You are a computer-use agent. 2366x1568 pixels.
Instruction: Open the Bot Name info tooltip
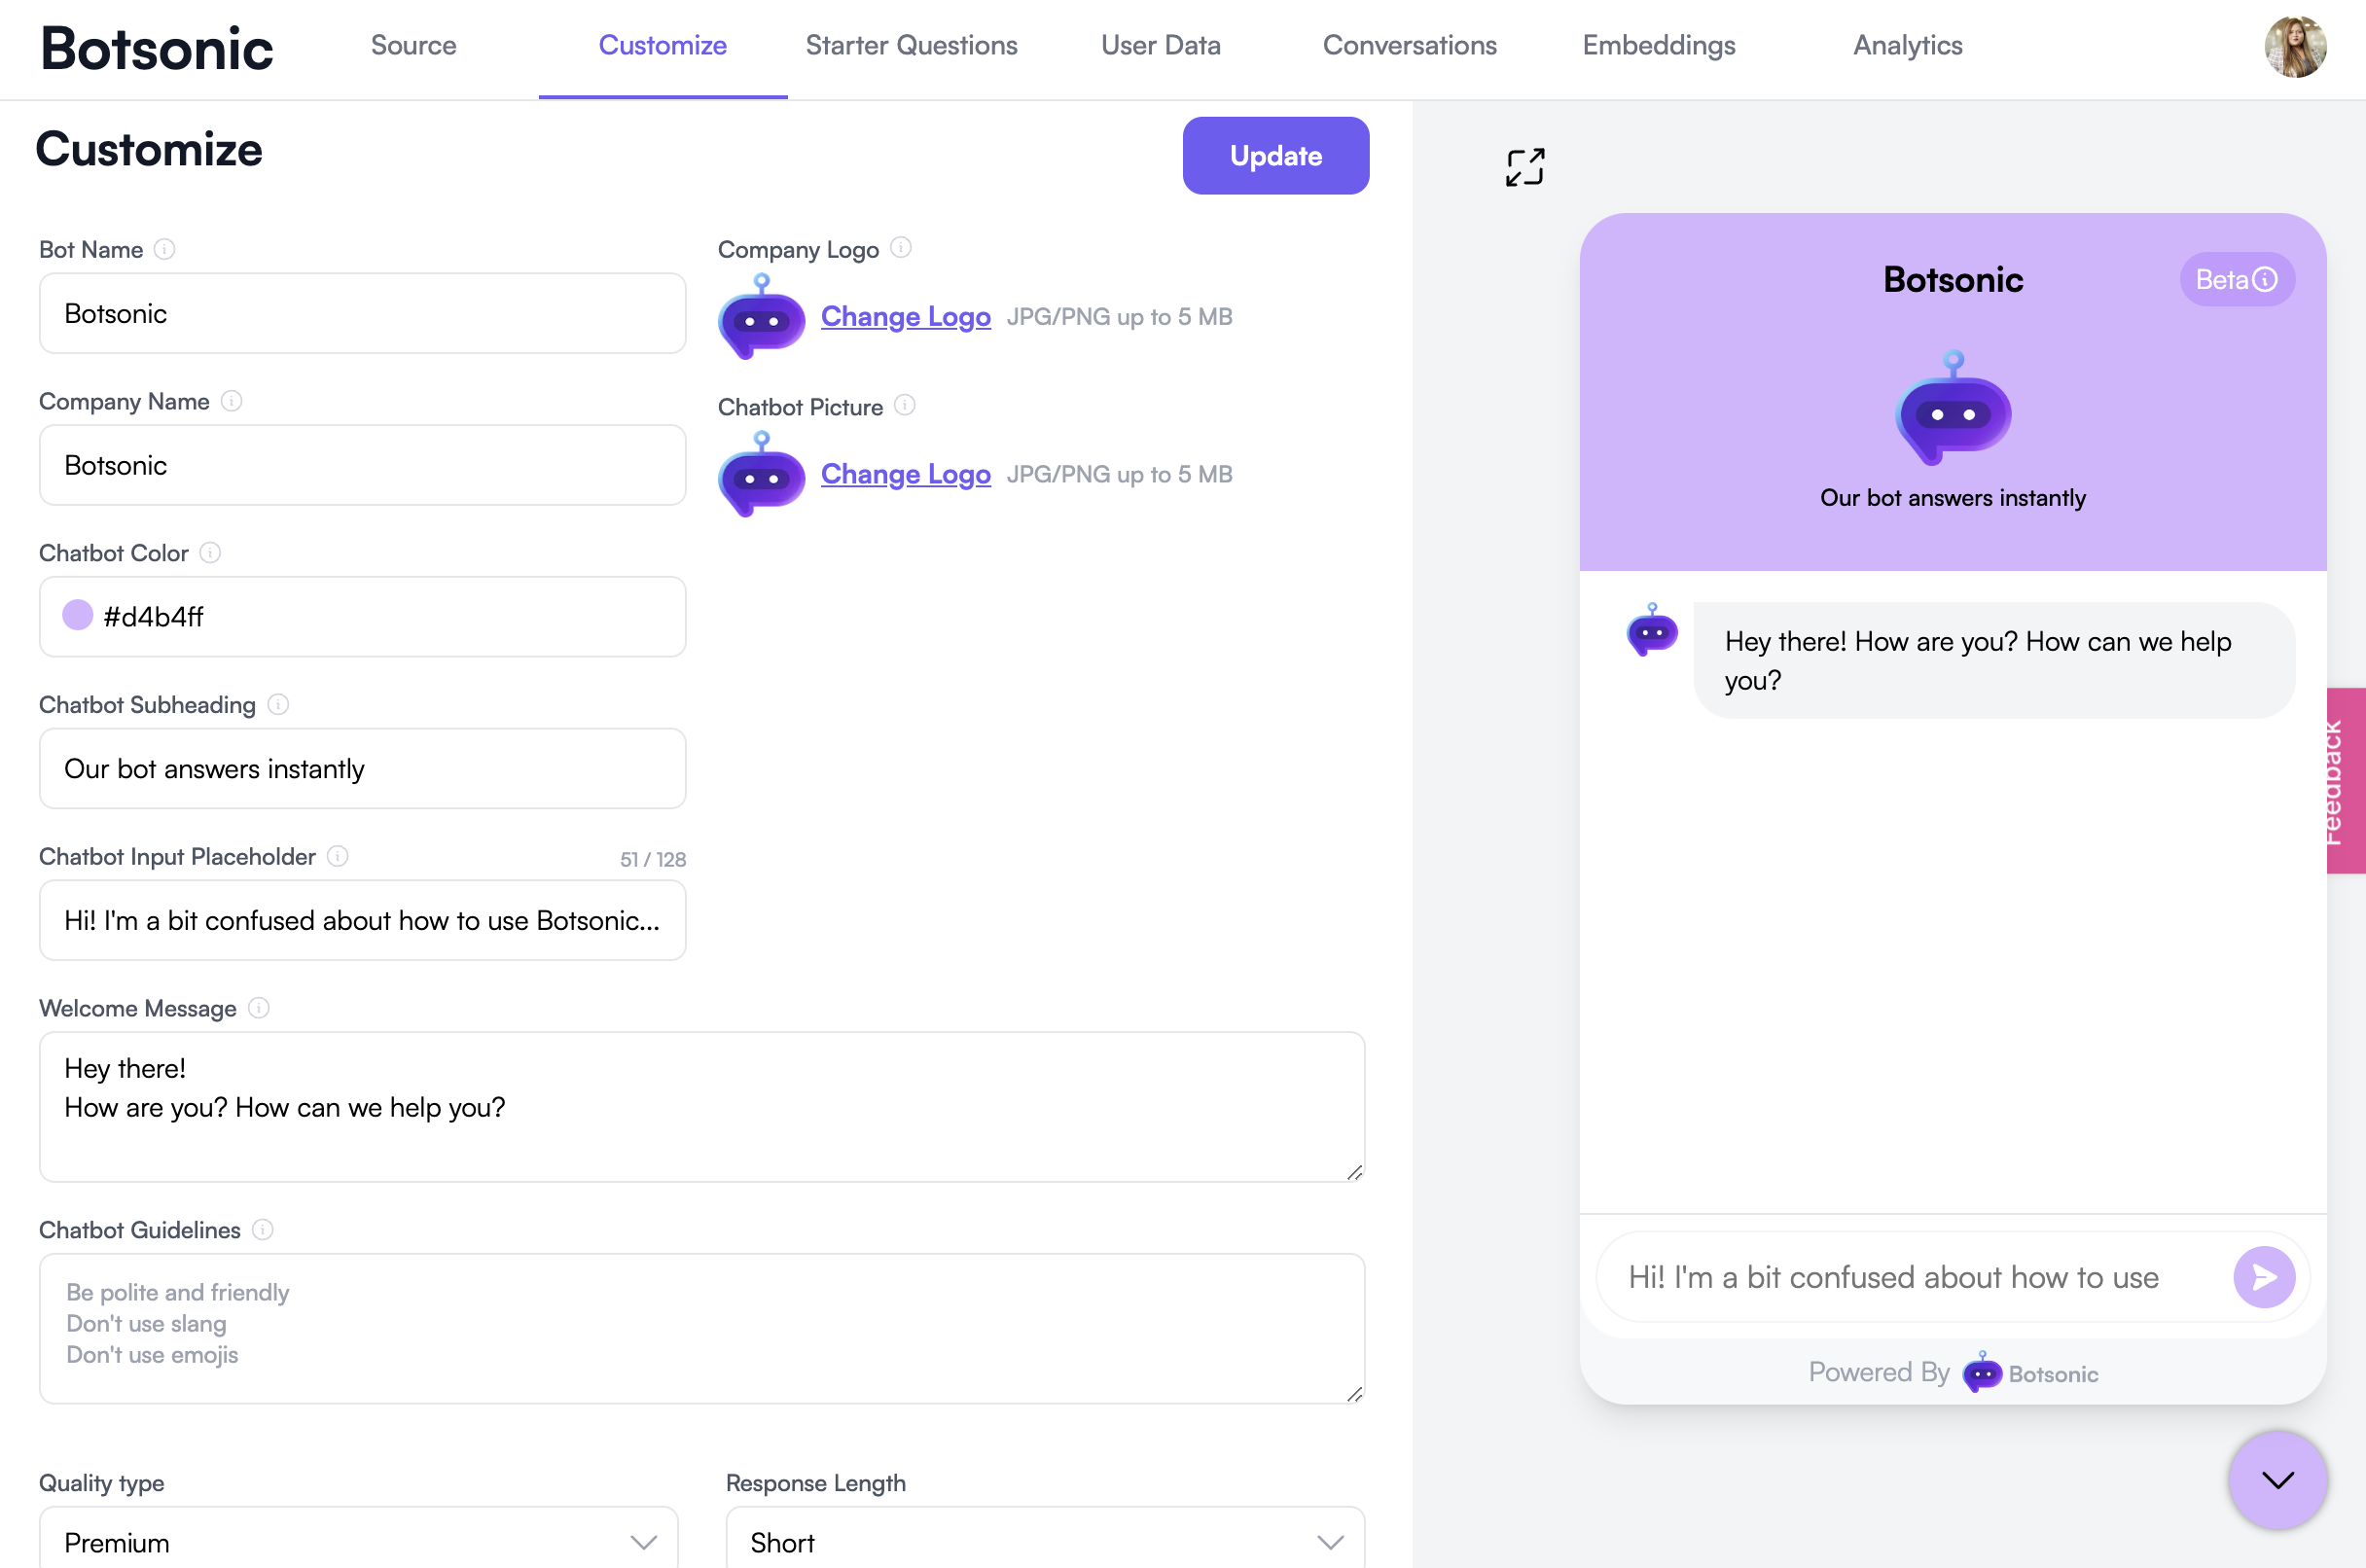pos(162,248)
